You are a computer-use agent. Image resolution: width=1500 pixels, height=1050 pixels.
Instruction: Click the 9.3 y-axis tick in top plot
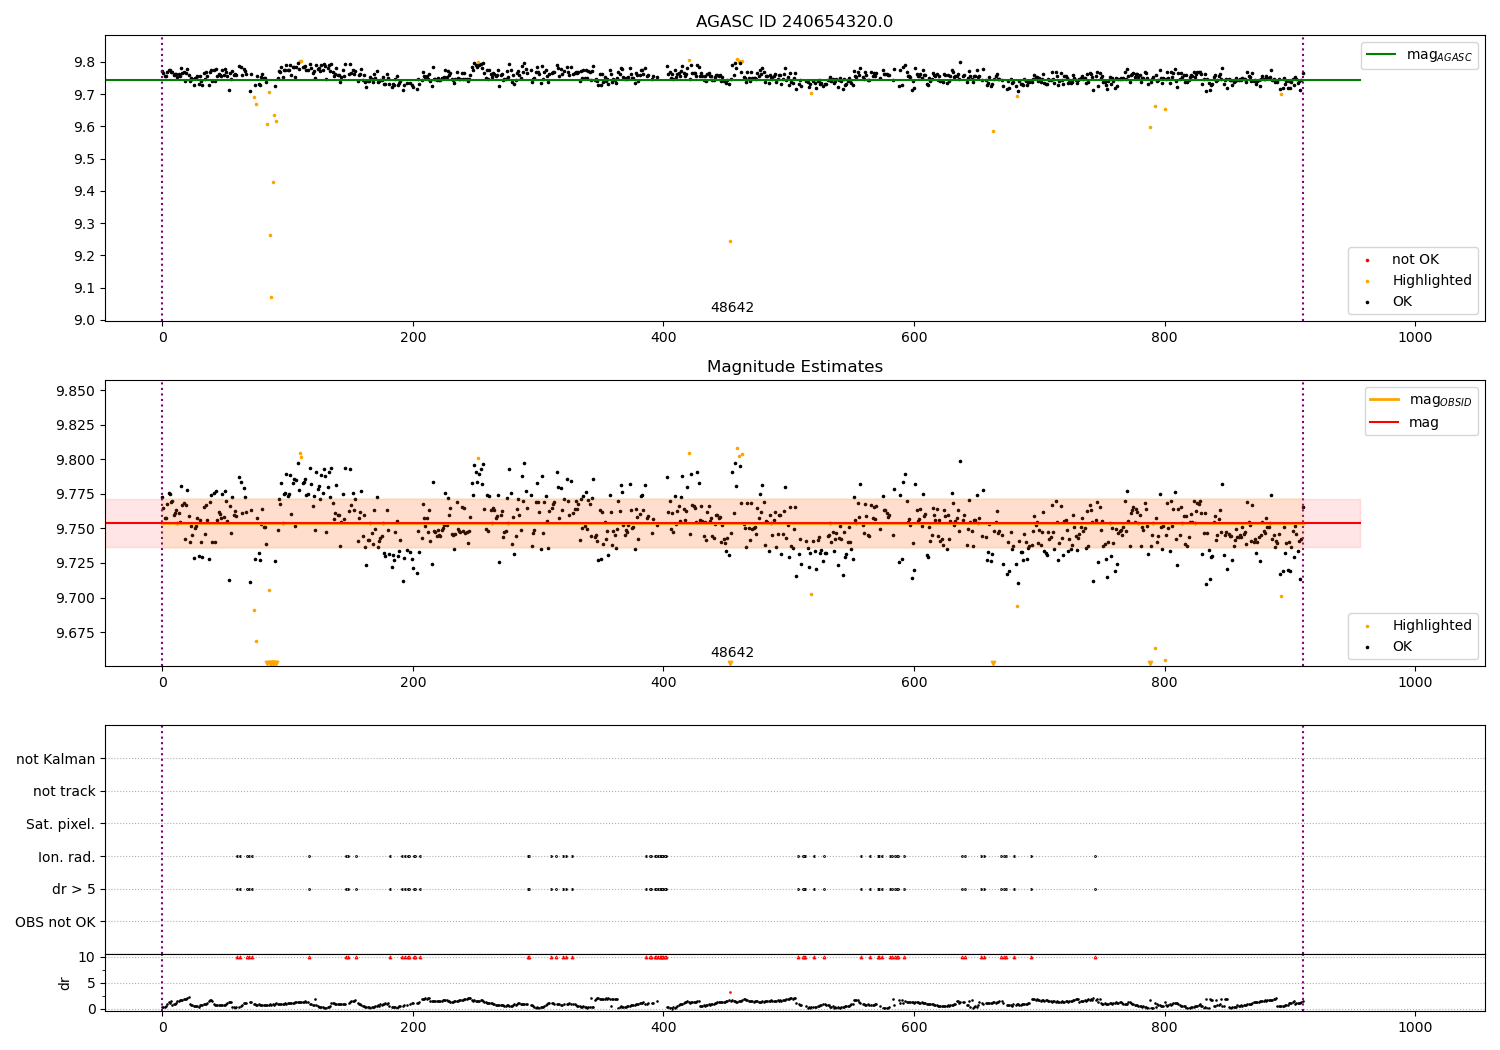(85, 224)
